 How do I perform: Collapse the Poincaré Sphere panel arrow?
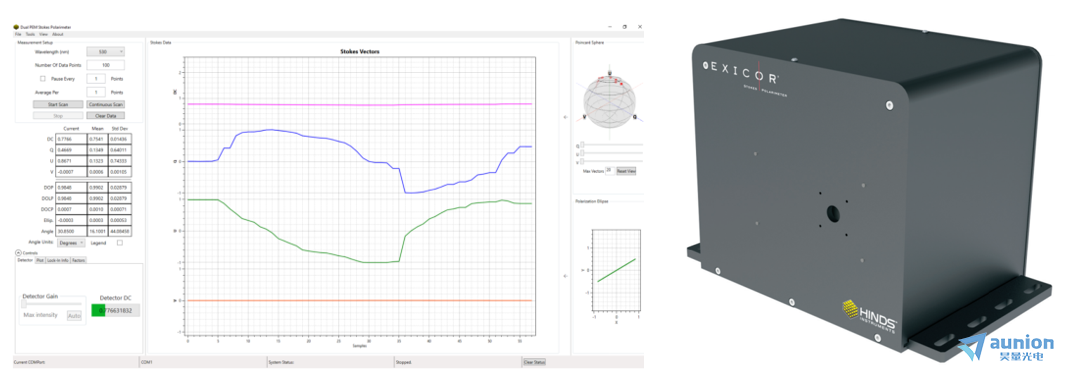pyautogui.click(x=566, y=118)
